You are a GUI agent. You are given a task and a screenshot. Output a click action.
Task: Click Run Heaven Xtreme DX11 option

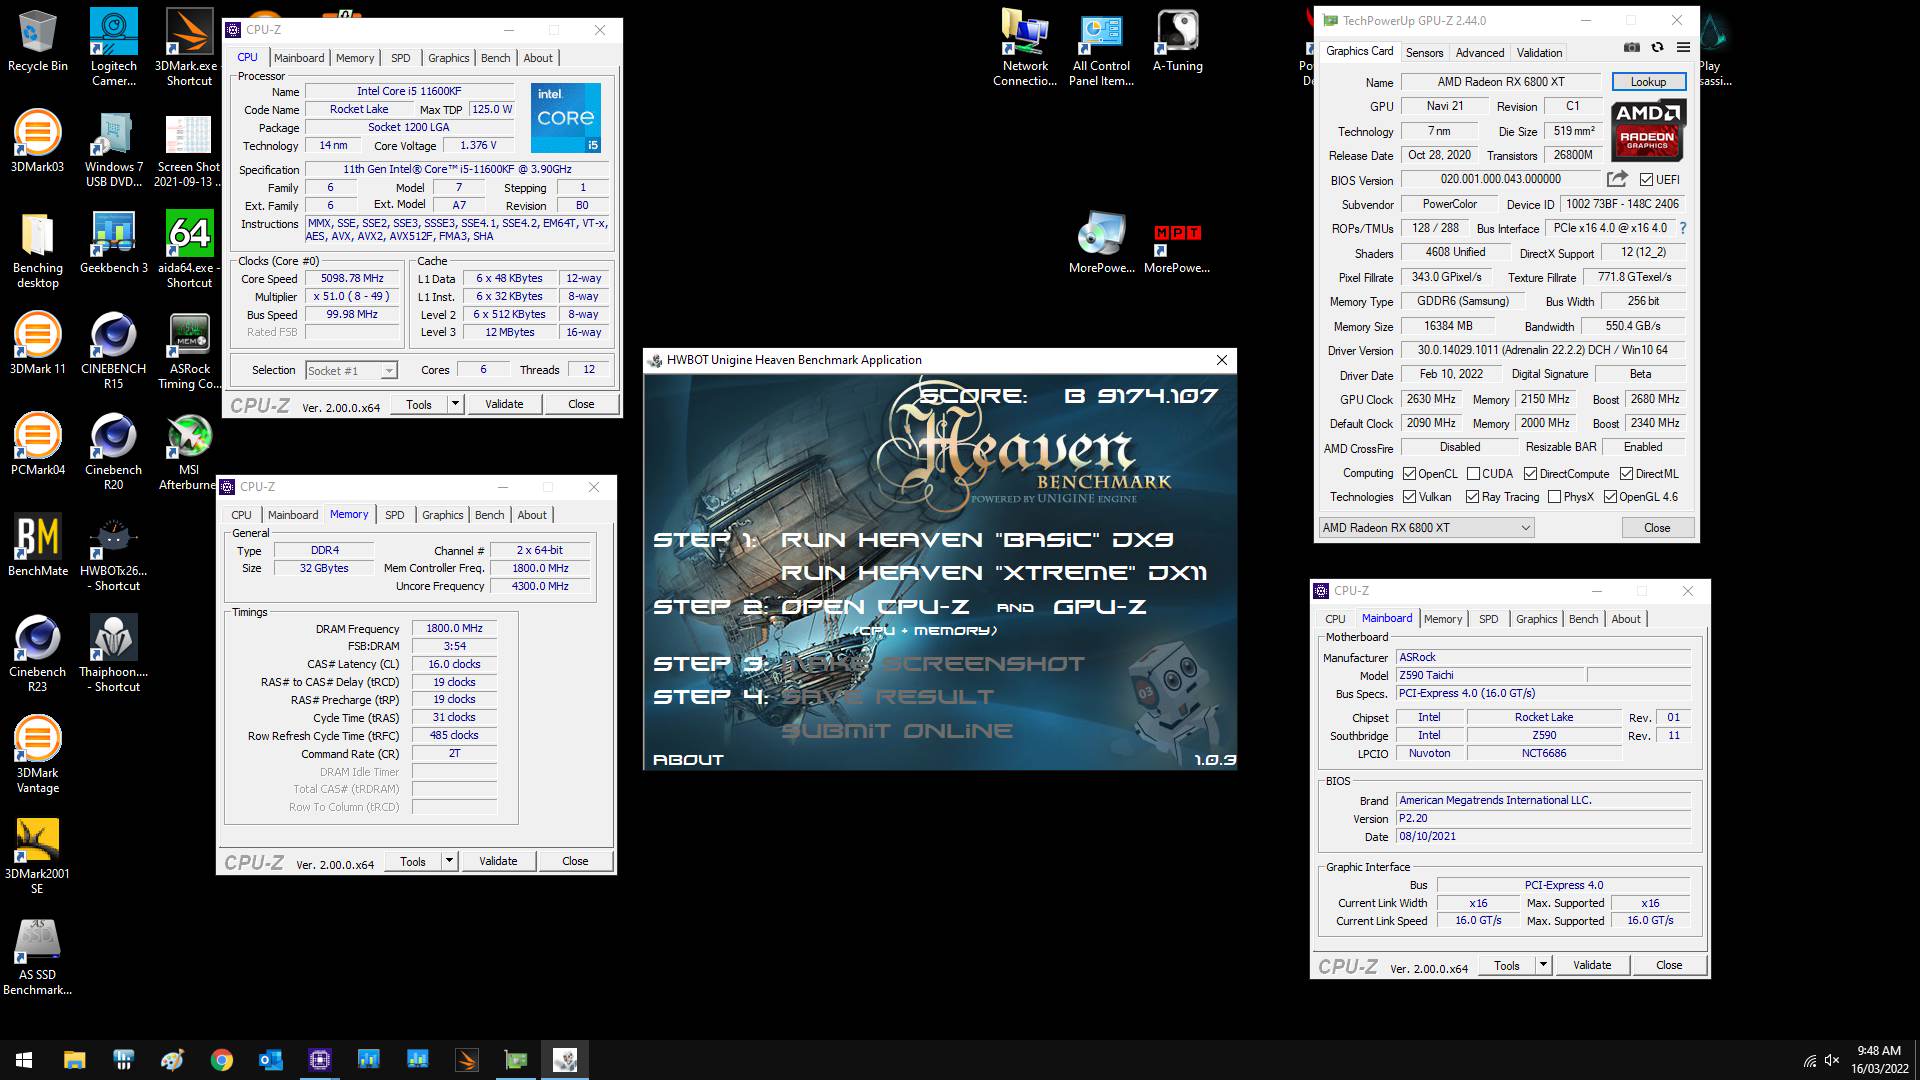[x=992, y=573]
